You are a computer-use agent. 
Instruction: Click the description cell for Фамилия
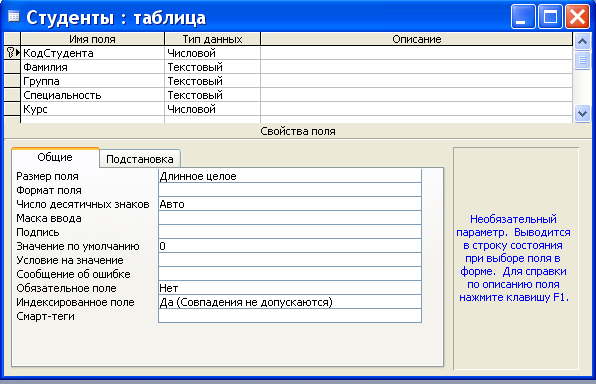(x=417, y=67)
